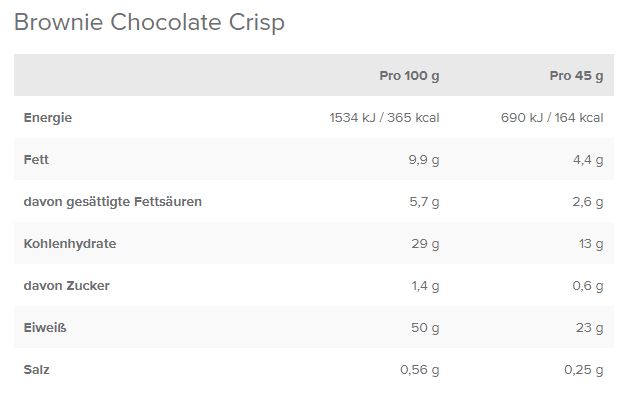629x403 pixels.
Task: Click the Fett row label
Action: tap(36, 159)
